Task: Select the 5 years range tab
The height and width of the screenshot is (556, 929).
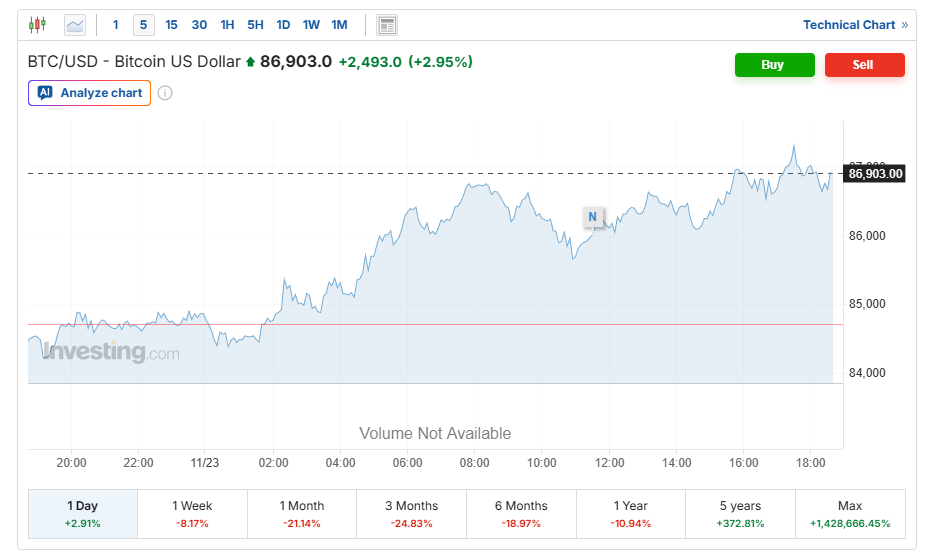Action: pyautogui.click(x=740, y=514)
